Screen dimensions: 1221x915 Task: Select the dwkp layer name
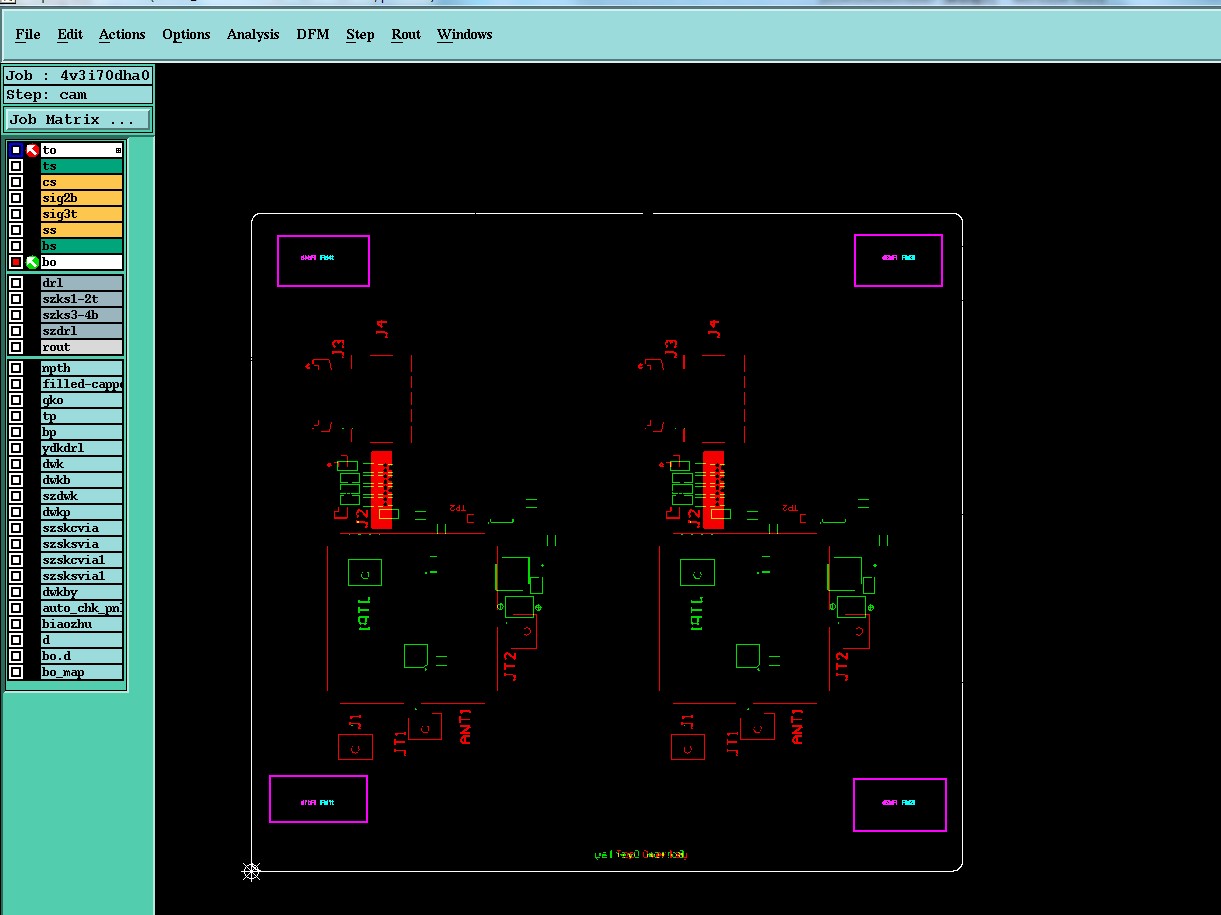pos(82,512)
